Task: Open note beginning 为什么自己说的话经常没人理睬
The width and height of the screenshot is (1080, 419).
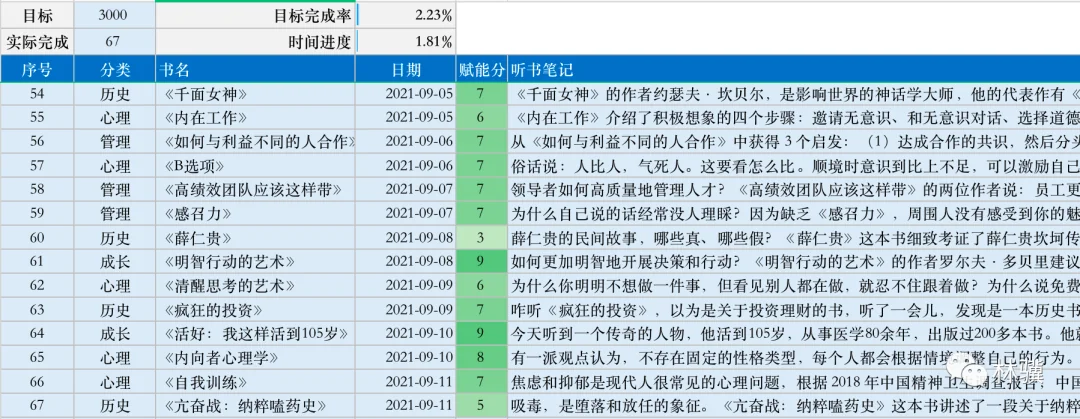Action: point(793,214)
